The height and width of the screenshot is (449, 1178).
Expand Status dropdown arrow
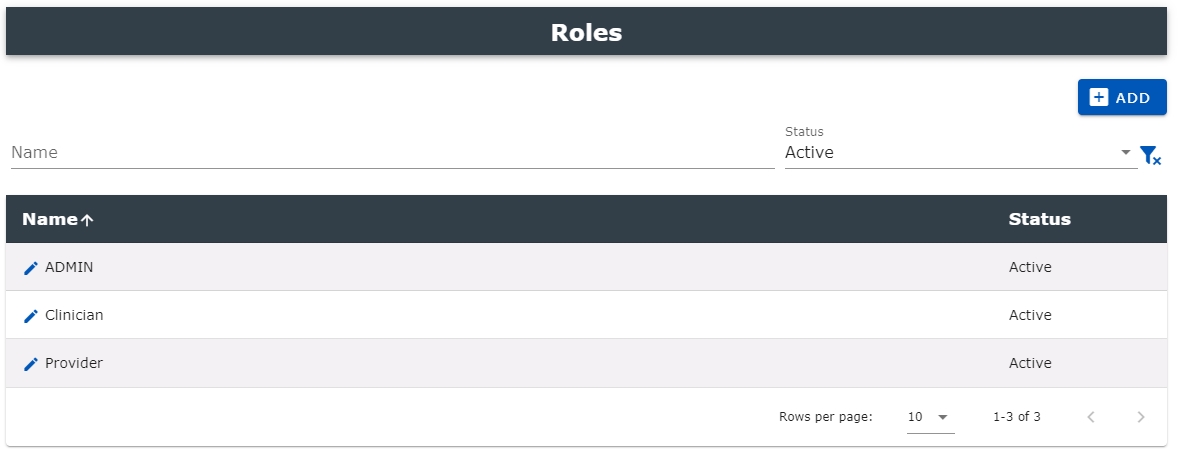point(1125,152)
